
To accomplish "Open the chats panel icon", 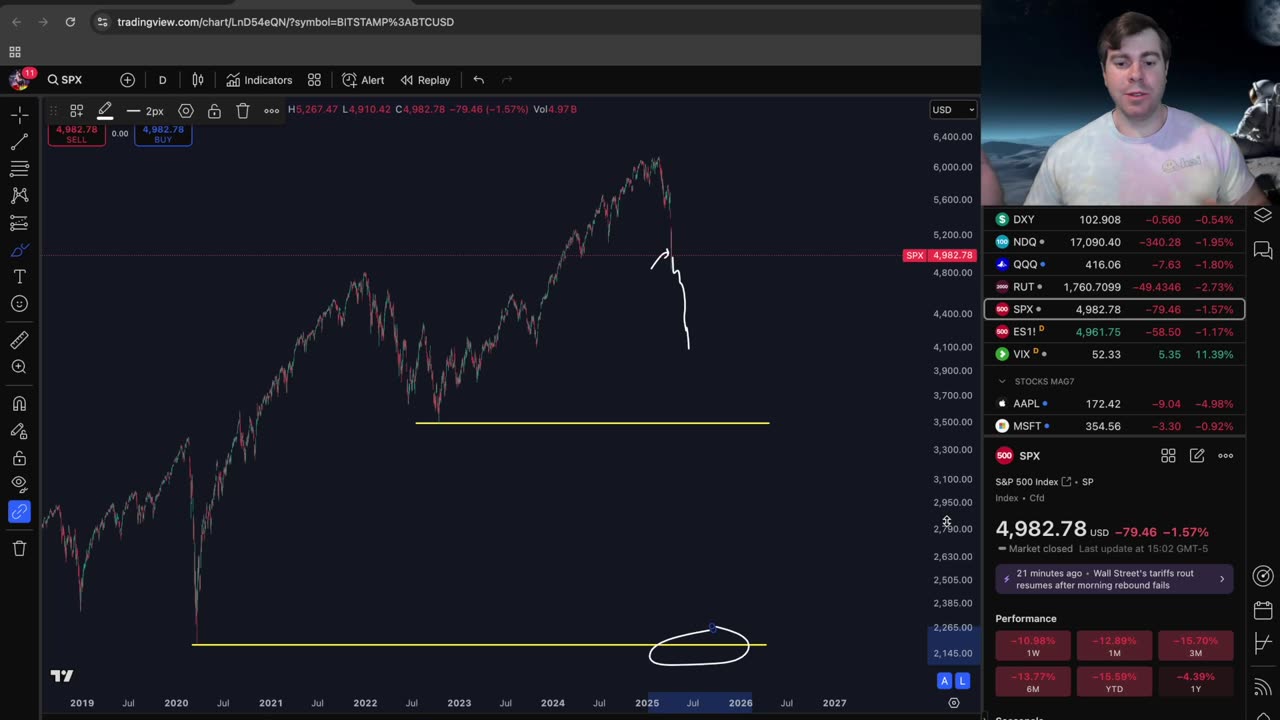I will click(x=1263, y=250).
